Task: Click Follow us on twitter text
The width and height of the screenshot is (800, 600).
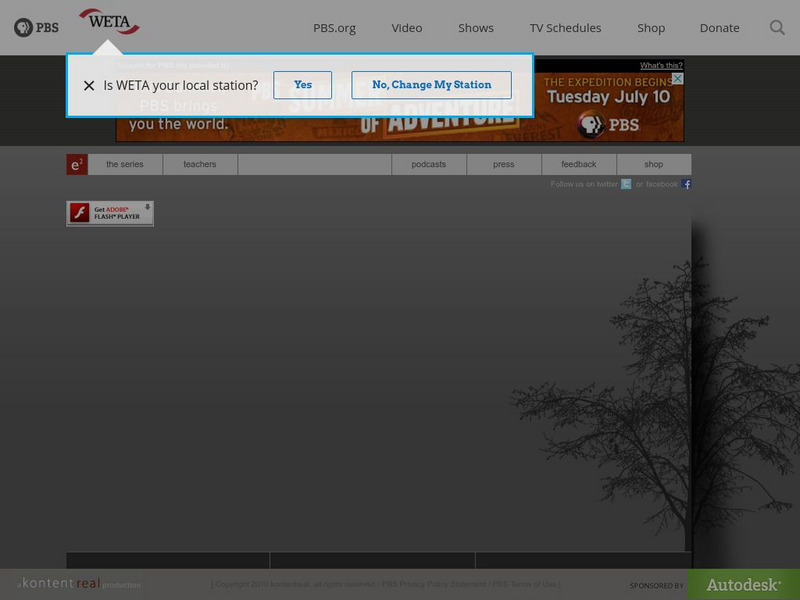Action: [584, 184]
